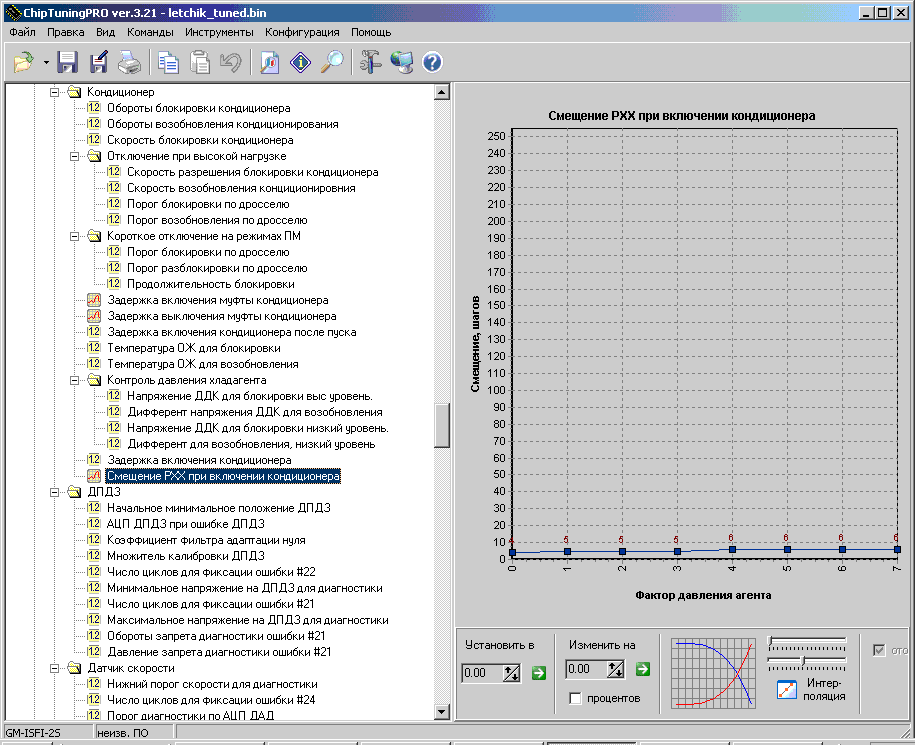This screenshot has width=915, height=745.
Task: Open the "Инструменты" menu
Action: (219, 32)
